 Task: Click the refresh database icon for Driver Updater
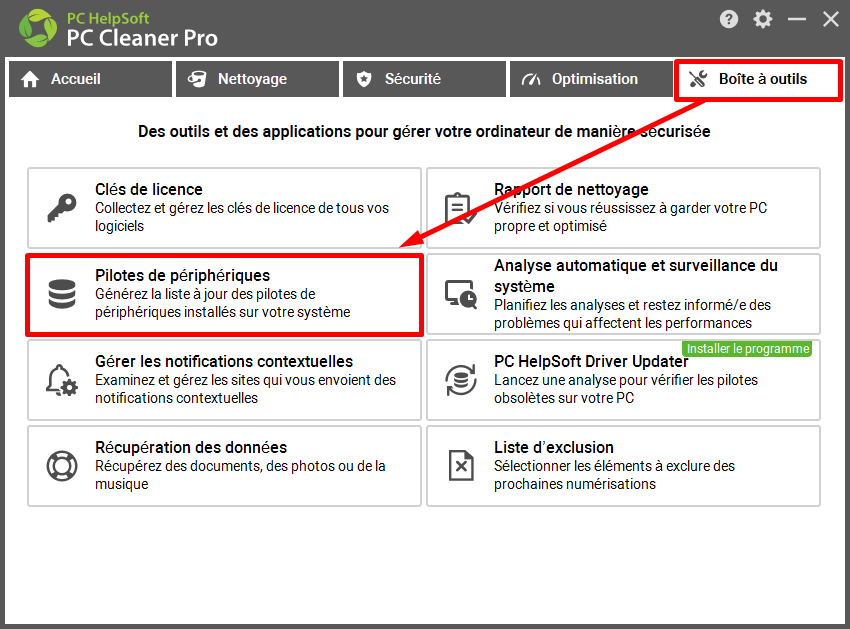[461, 380]
